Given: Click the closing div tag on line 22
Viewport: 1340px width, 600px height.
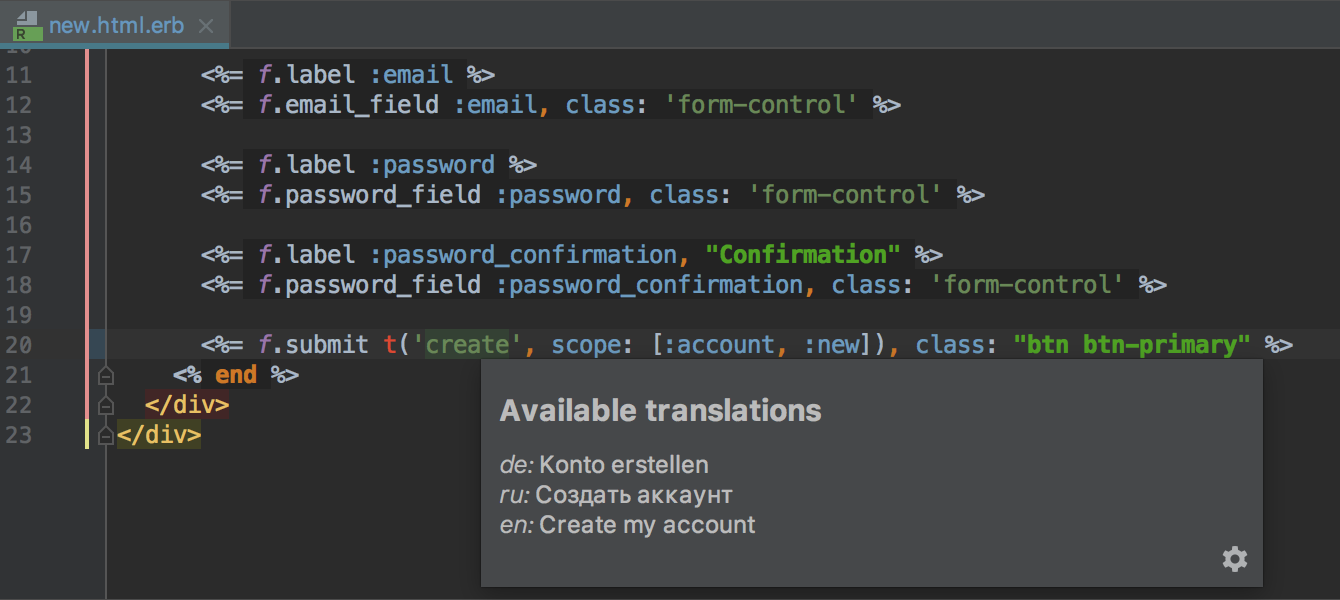Looking at the screenshot, I should (x=187, y=405).
